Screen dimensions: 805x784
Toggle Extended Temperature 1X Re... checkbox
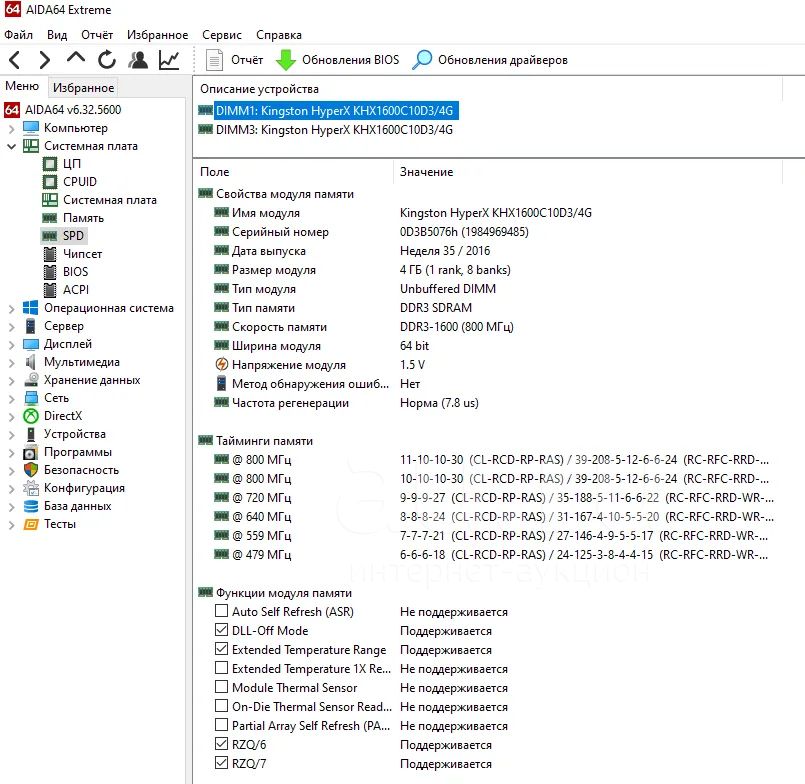pyautogui.click(x=221, y=668)
